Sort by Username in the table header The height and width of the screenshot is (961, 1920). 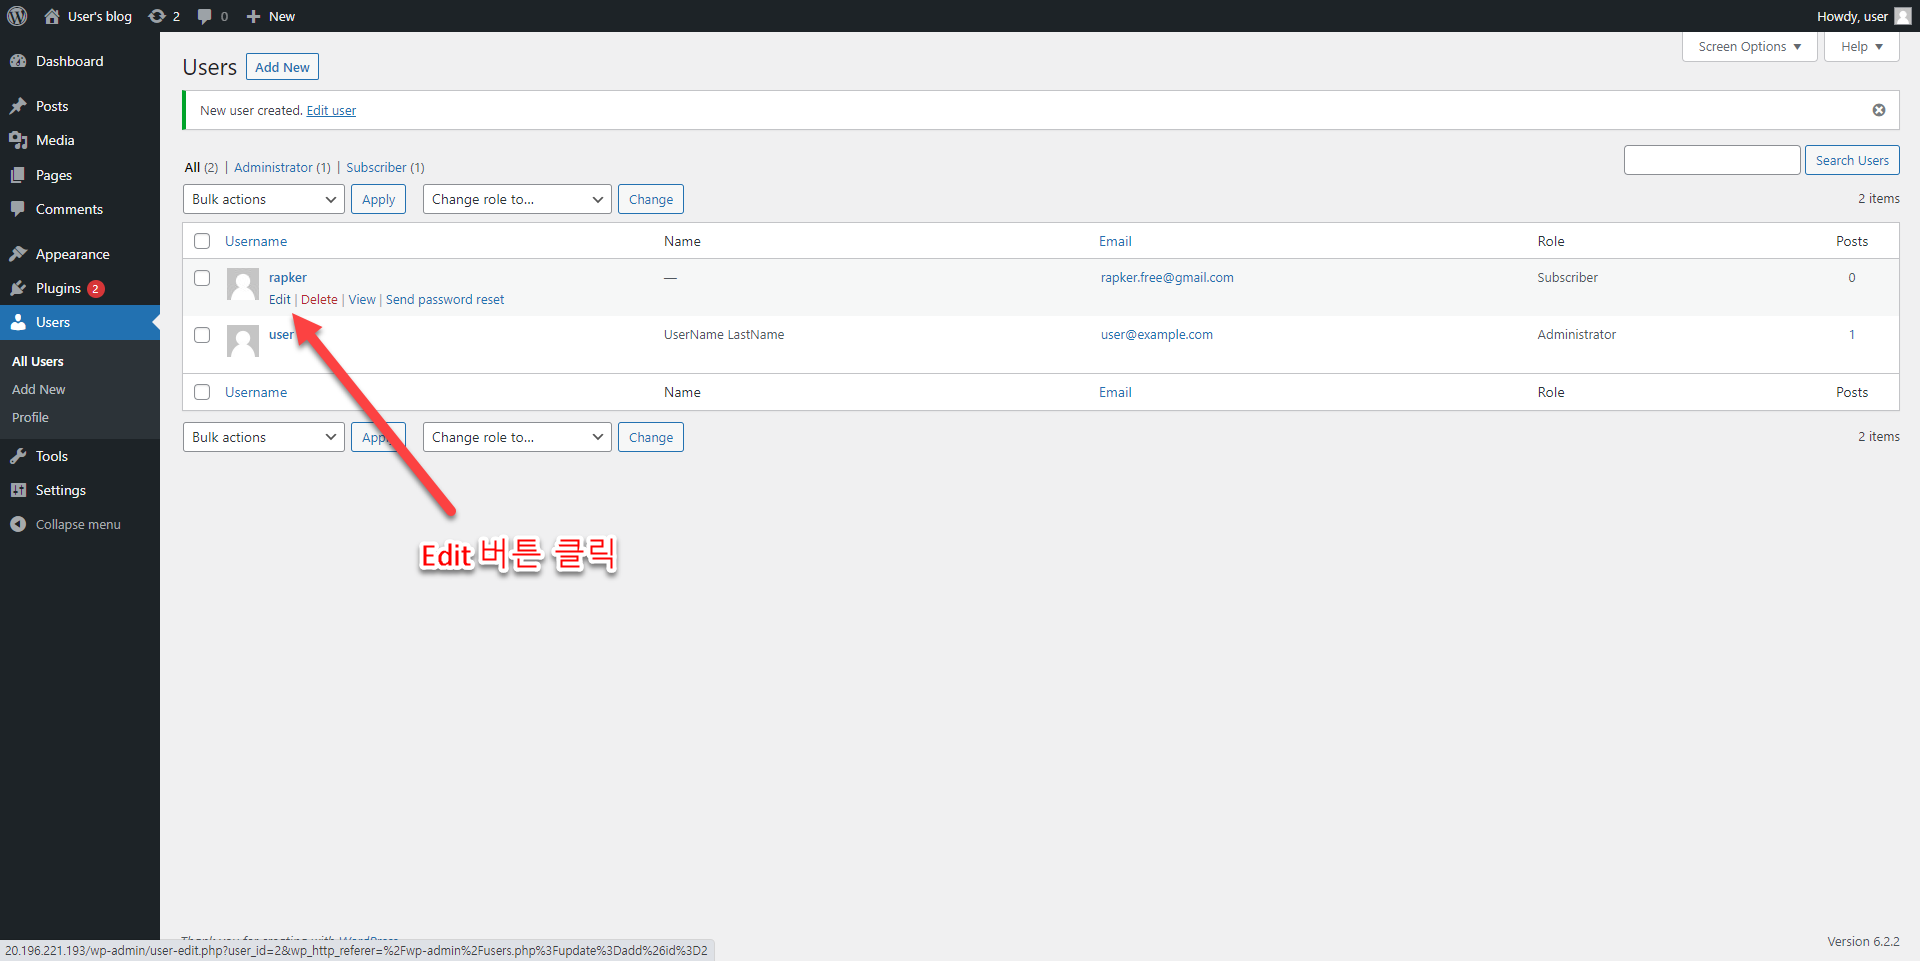tap(256, 241)
